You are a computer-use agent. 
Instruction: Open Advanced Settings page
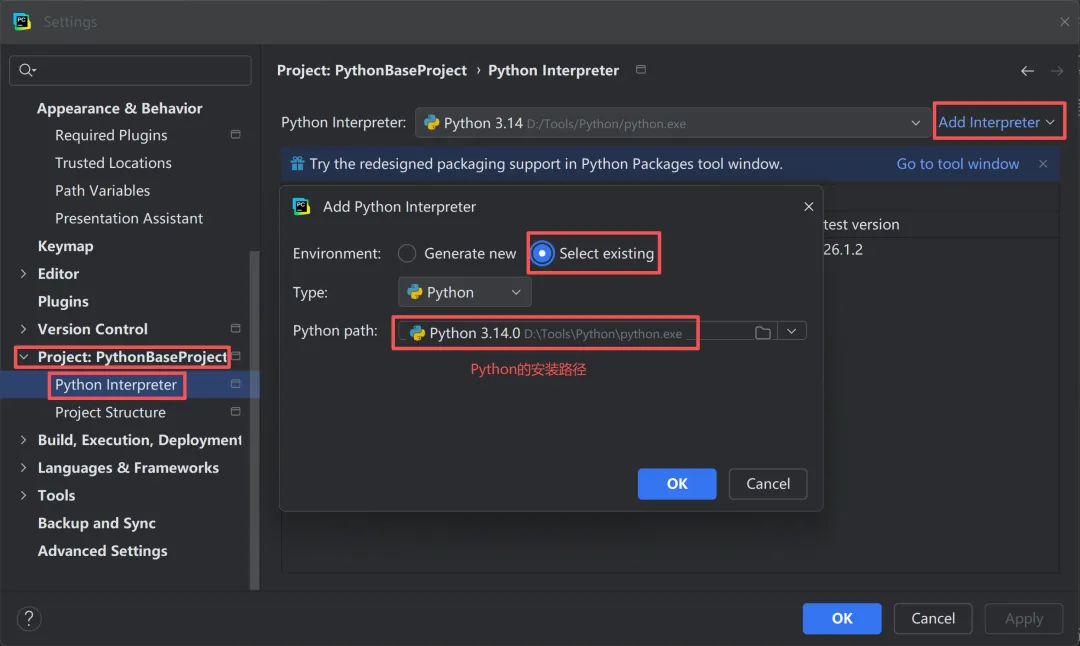[x=102, y=550]
